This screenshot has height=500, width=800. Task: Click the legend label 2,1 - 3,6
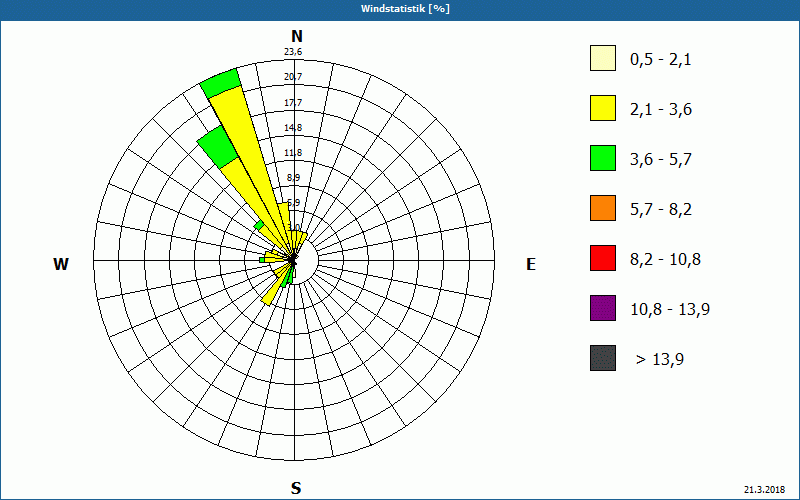point(661,110)
